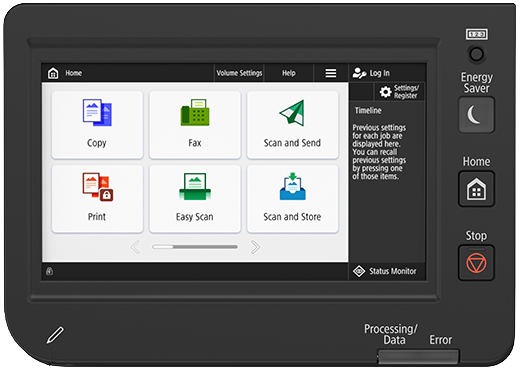The width and height of the screenshot is (520, 370).
Task: Tap the Processing/Data indicator label
Action: [391, 334]
